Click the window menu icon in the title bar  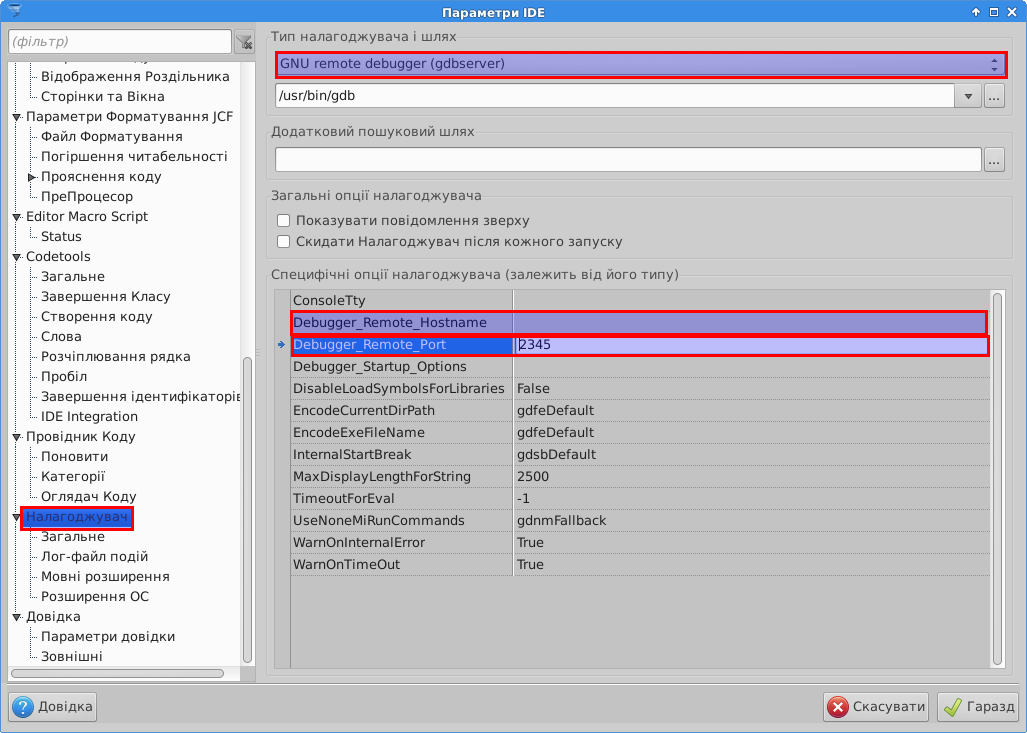pyautogui.click(x=14, y=11)
